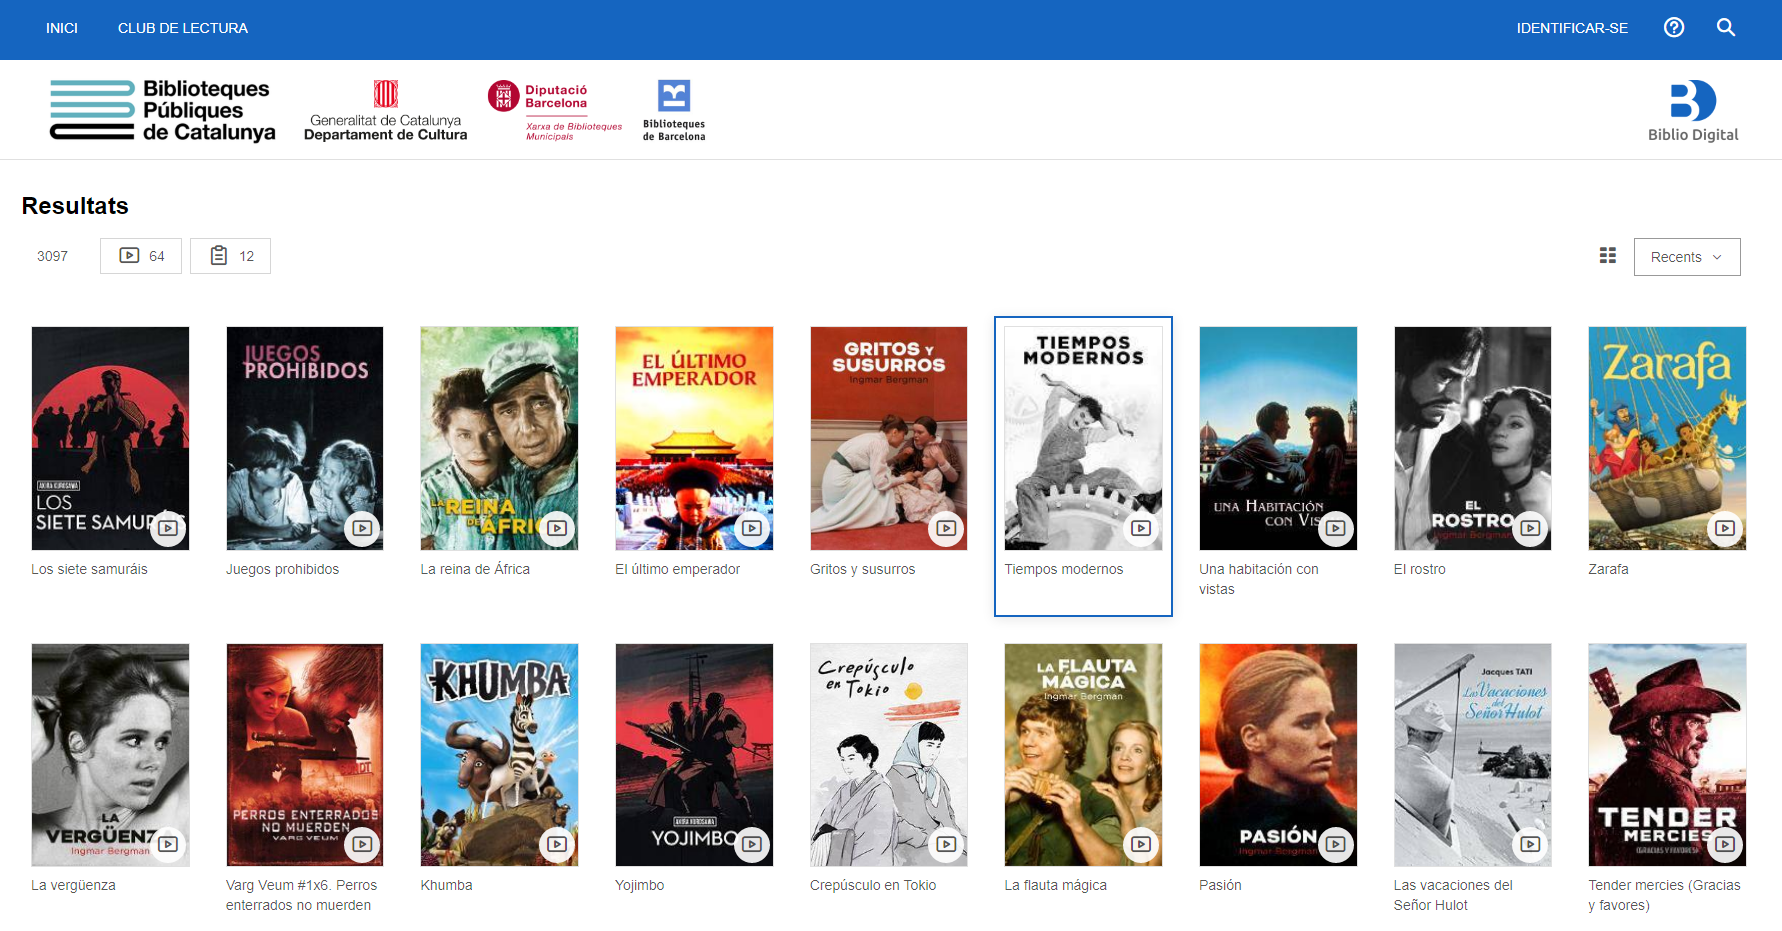Viewport: 1782px width, 931px height.
Task: Play icon on La flauta mágica cover
Action: 1141,844
